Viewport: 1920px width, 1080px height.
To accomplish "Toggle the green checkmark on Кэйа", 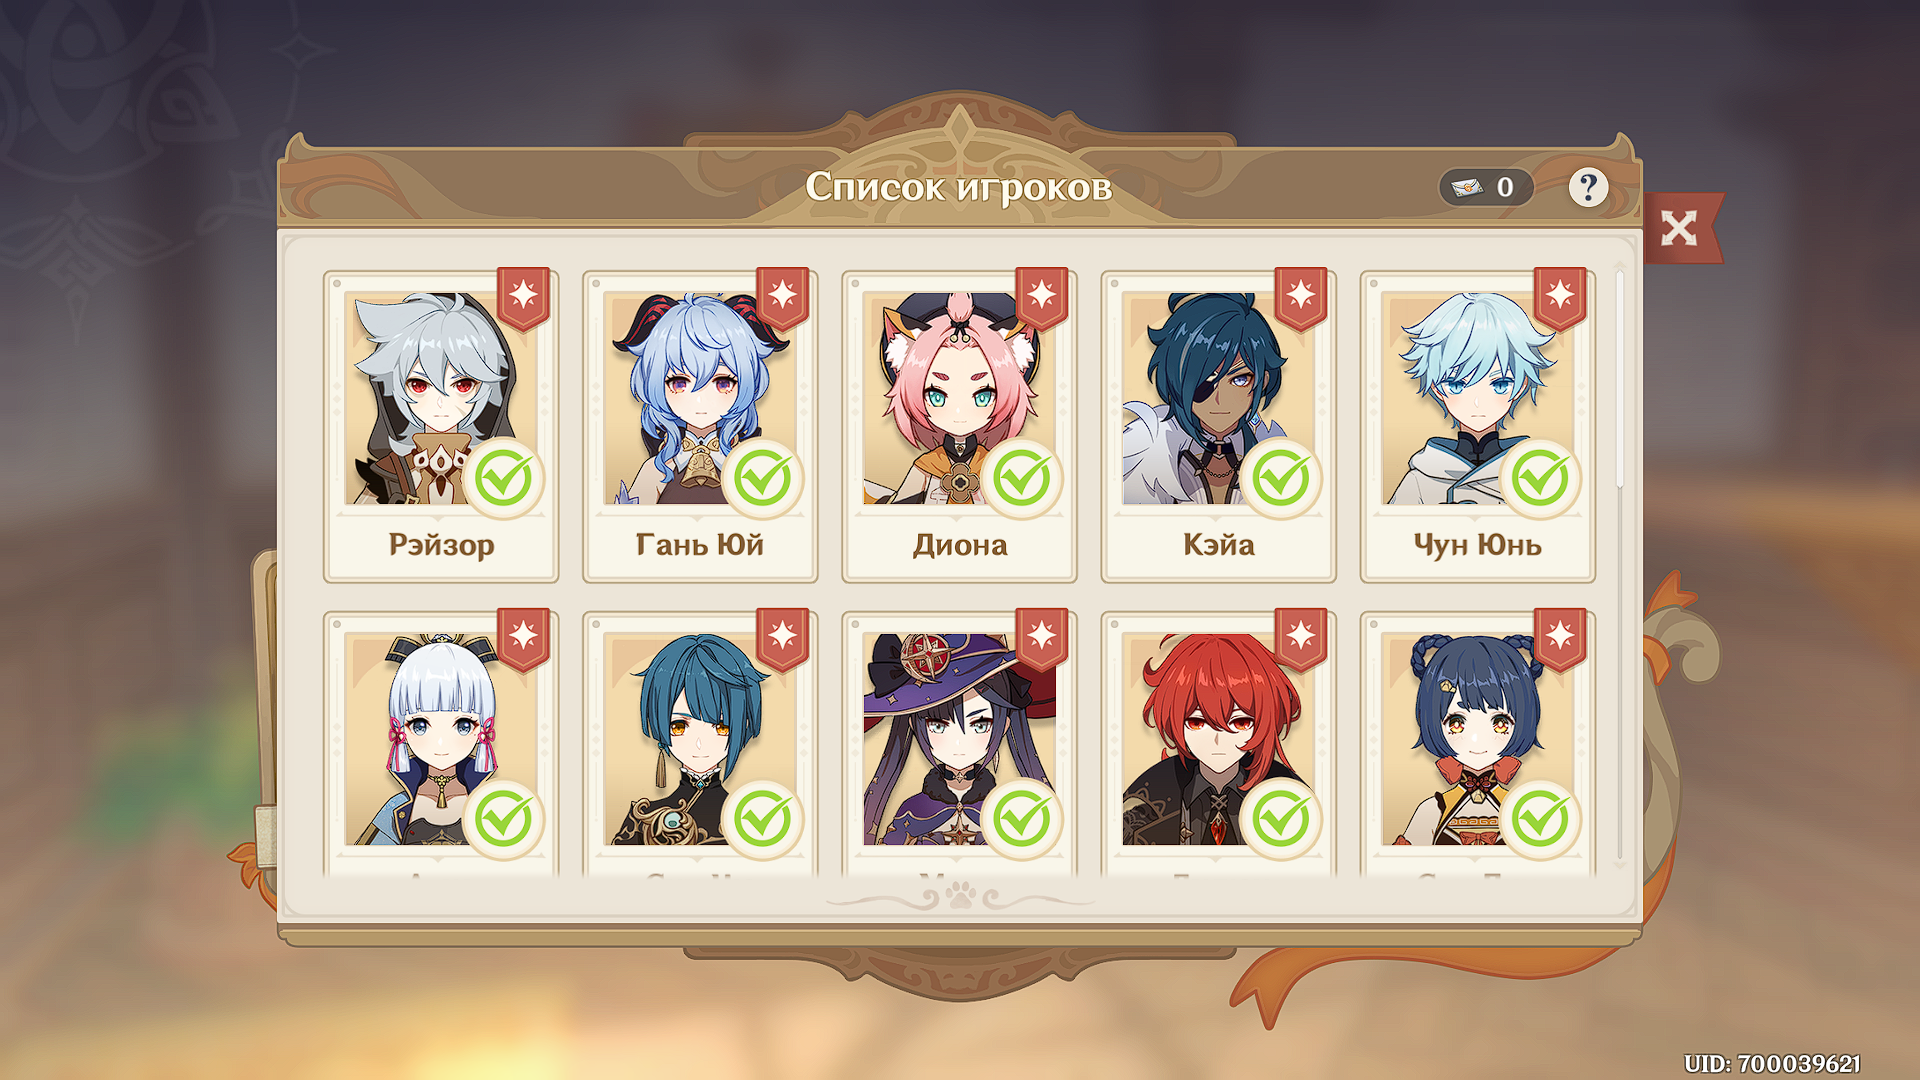I will pyautogui.click(x=1281, y=479).
